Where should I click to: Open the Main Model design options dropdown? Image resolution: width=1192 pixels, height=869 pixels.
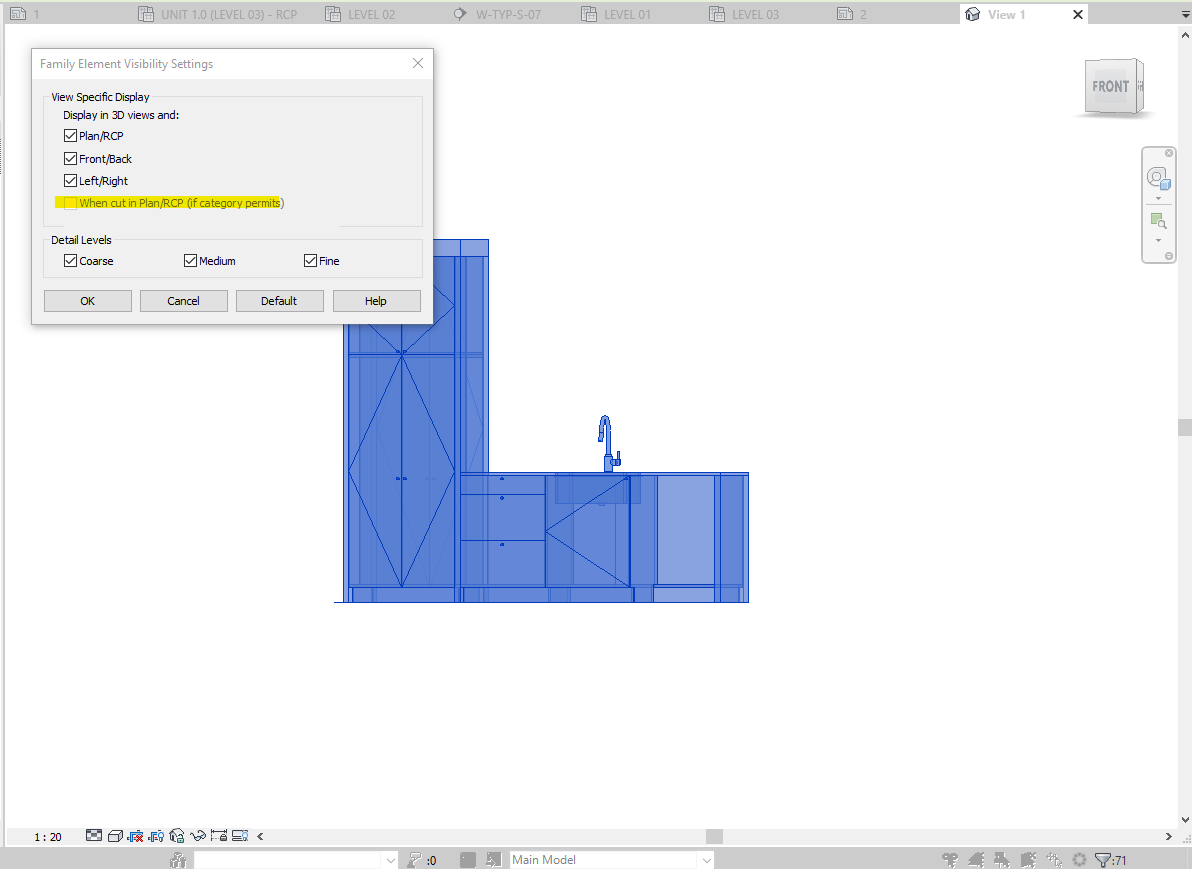pos(707,859)
